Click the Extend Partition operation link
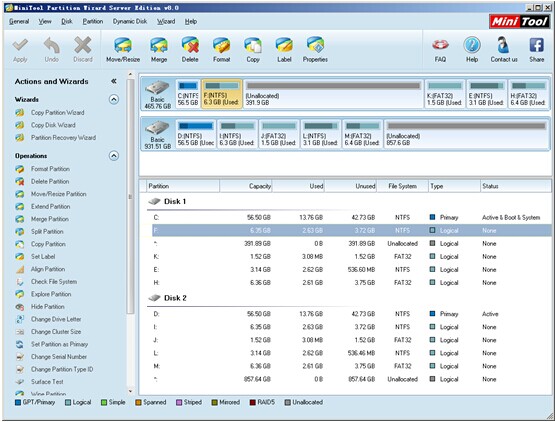Viewport: 555px width, 422px height. pos(50,206)
